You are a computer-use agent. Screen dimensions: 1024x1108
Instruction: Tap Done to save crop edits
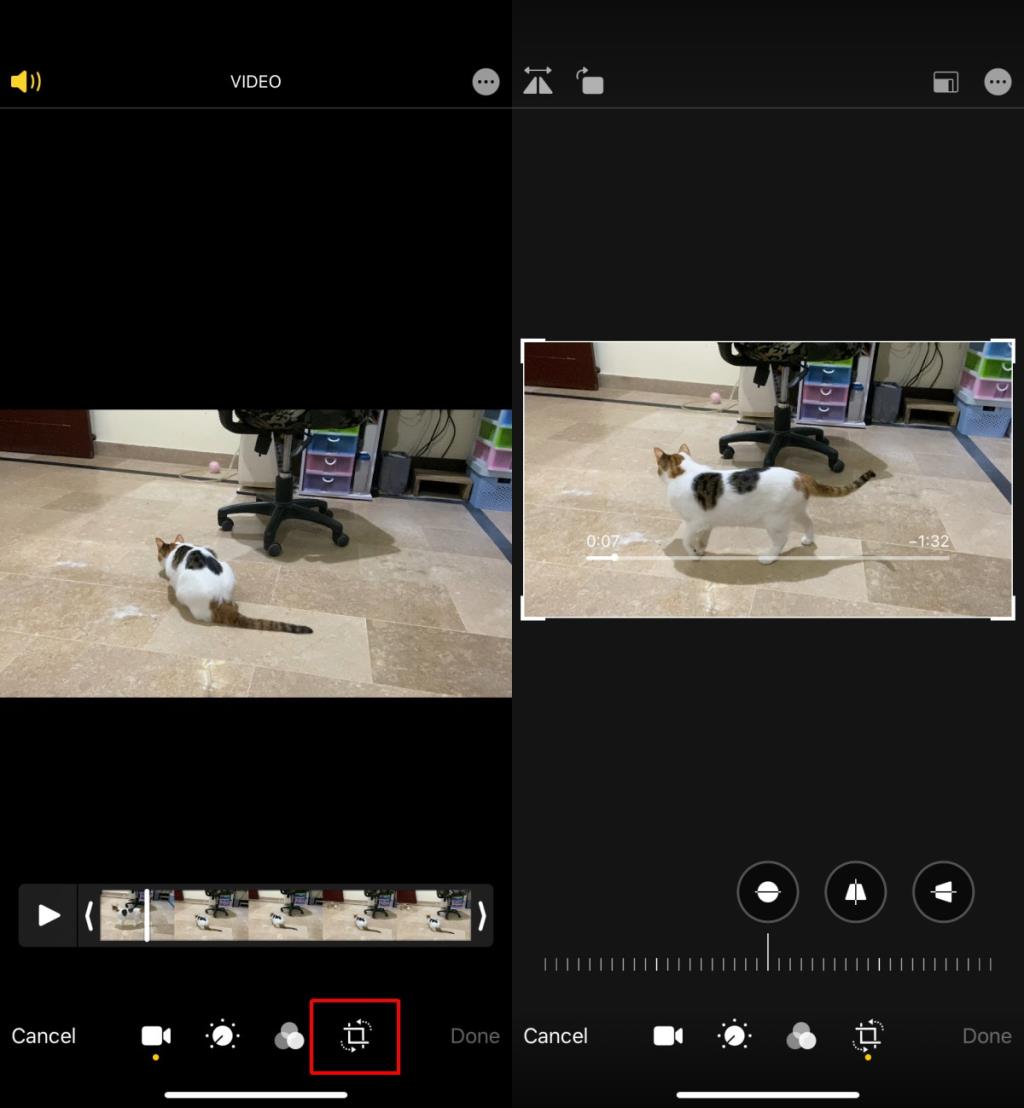[x=987, y=1036]
